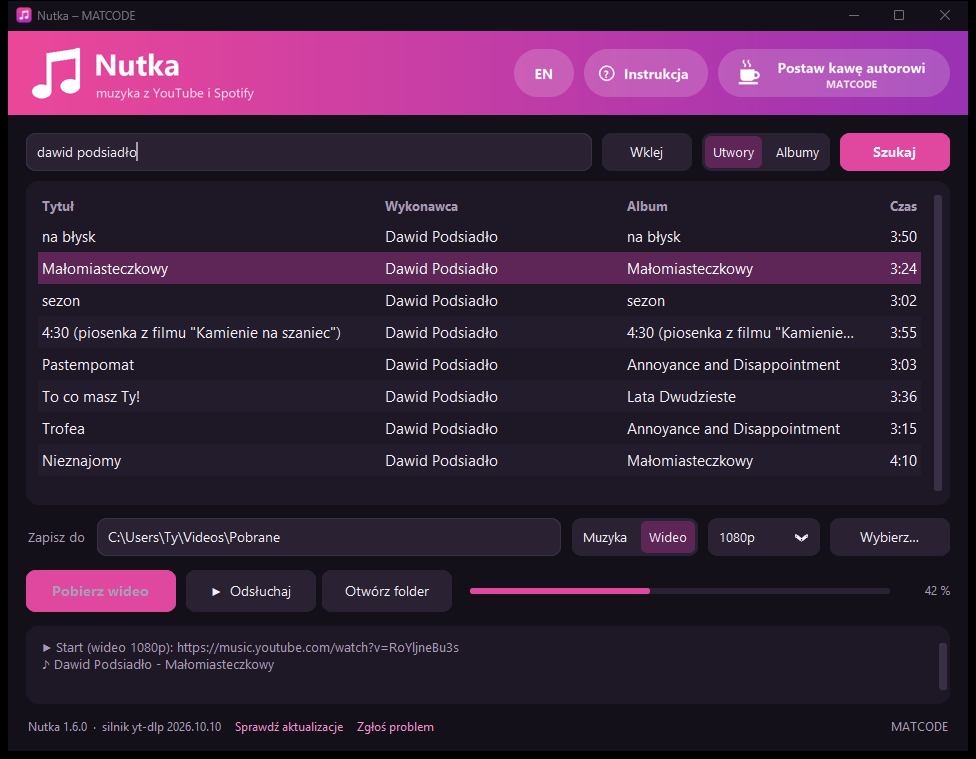
Task: Click the Nutka music note logo
Action: tap(56, 73)
